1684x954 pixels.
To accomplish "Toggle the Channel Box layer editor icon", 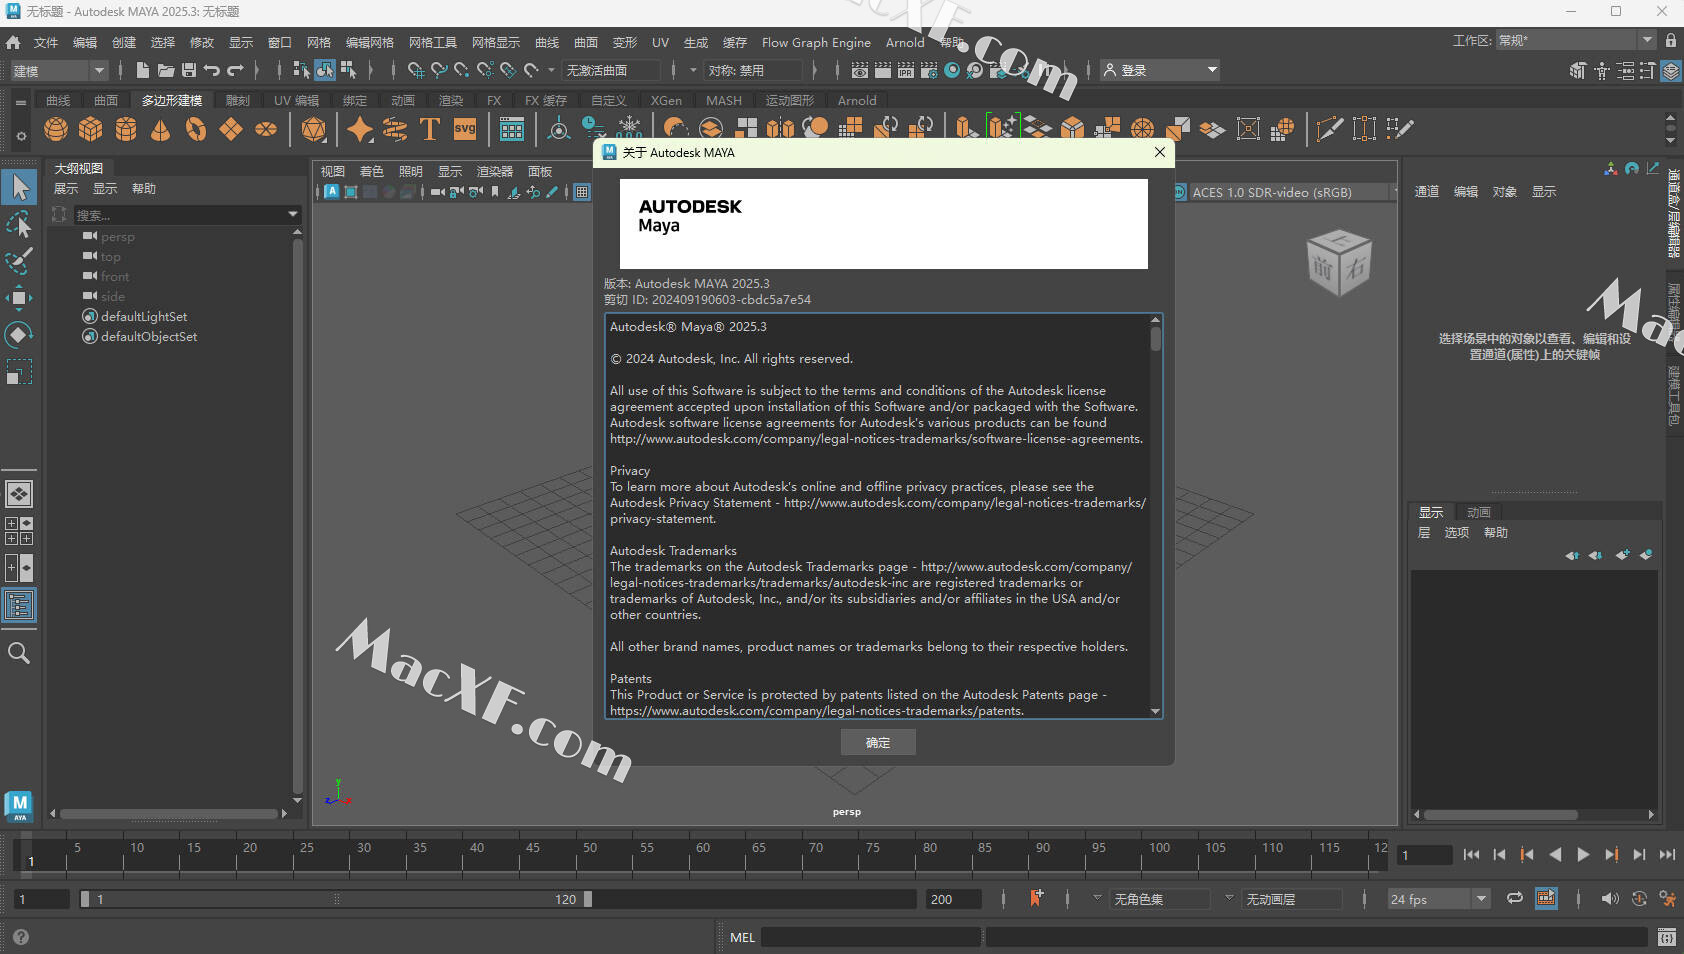I will [x=1671, y=71].
